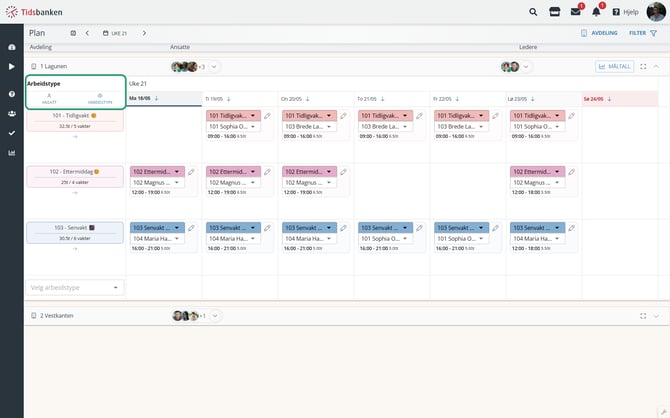Open the employees group icon in sidebar
This screenshot has width=670, height=418.
click(x=12, y=114)
